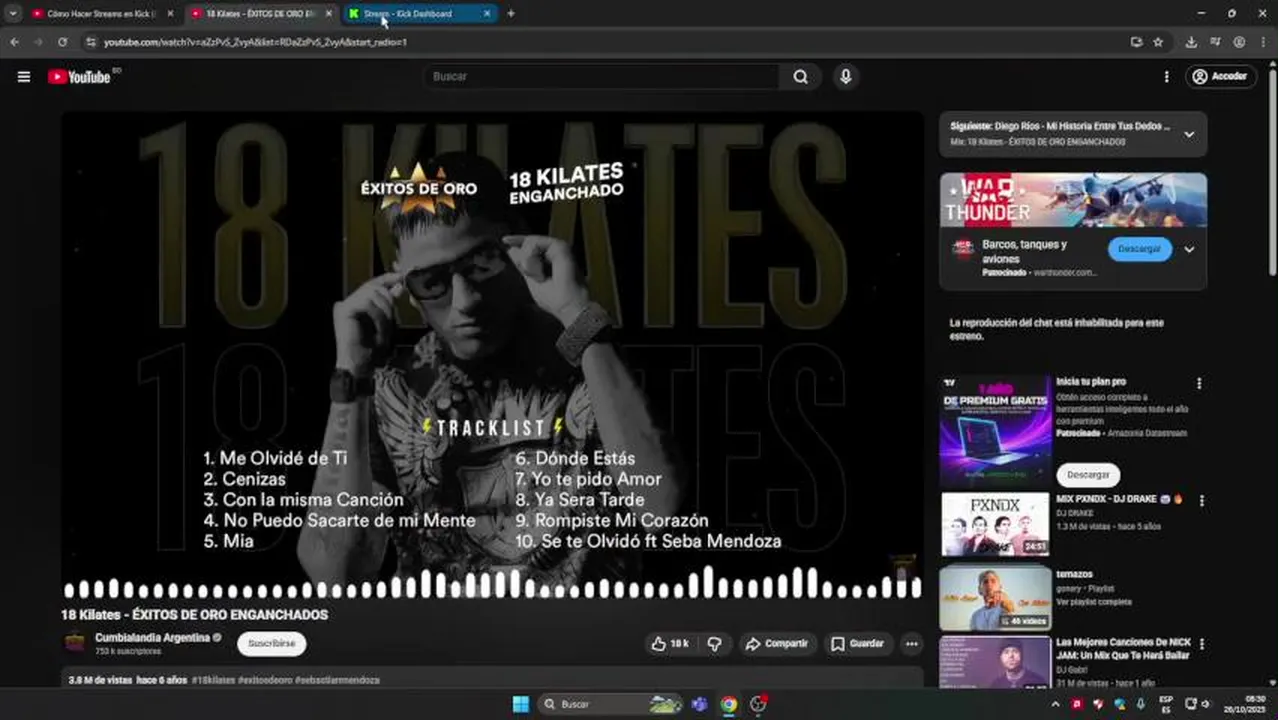The width and height of the screenshot is (1278, 720).
Task: Click the search magnifier button
Action: pos(800,76)
